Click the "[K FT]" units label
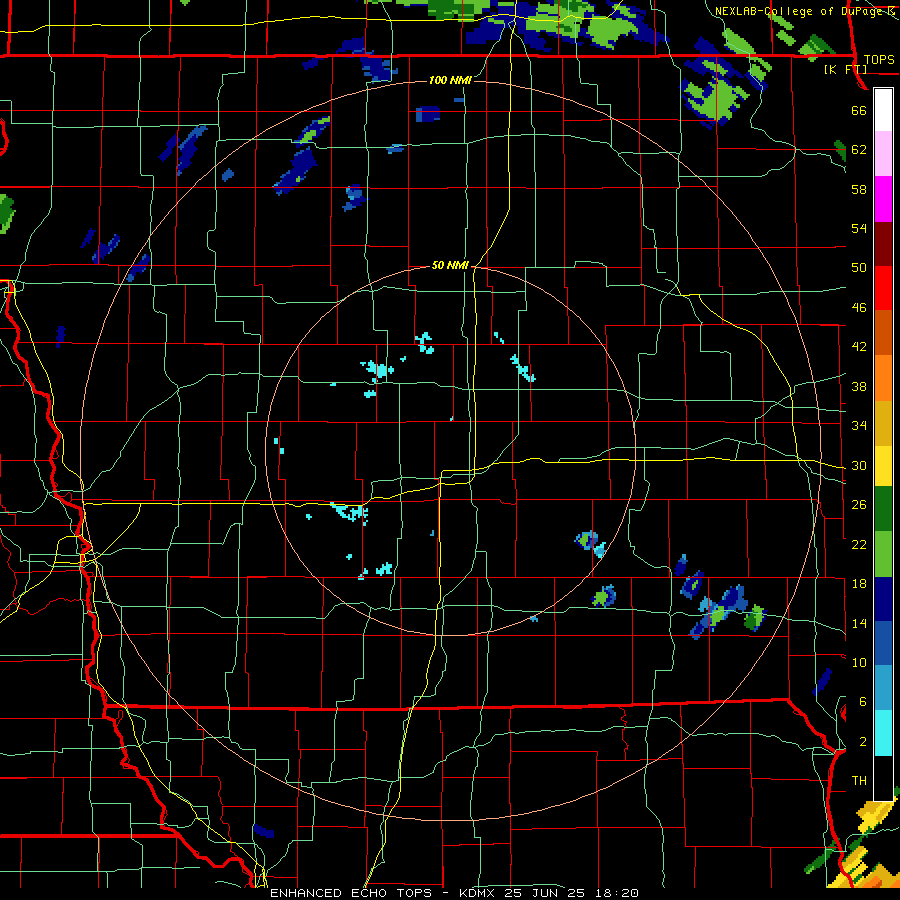The width and height of the screenshot is (900, 900). [845, 69]
